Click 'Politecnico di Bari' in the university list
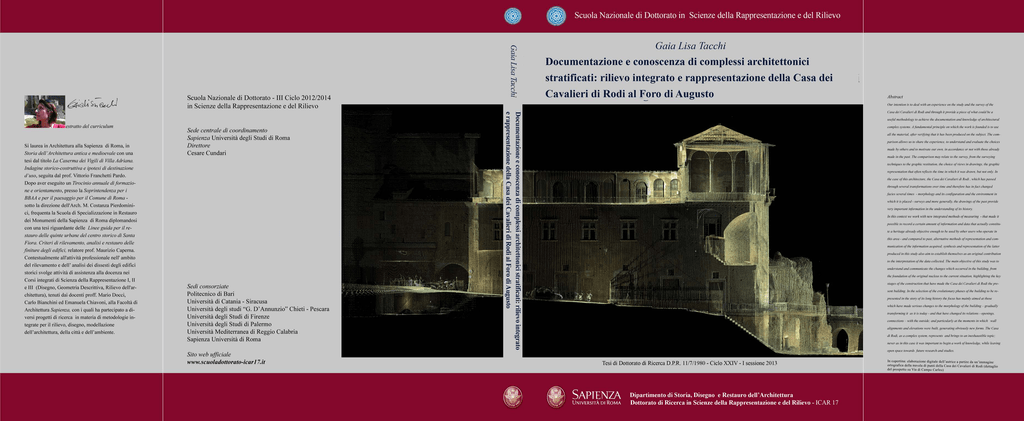 tap(217, 299)
